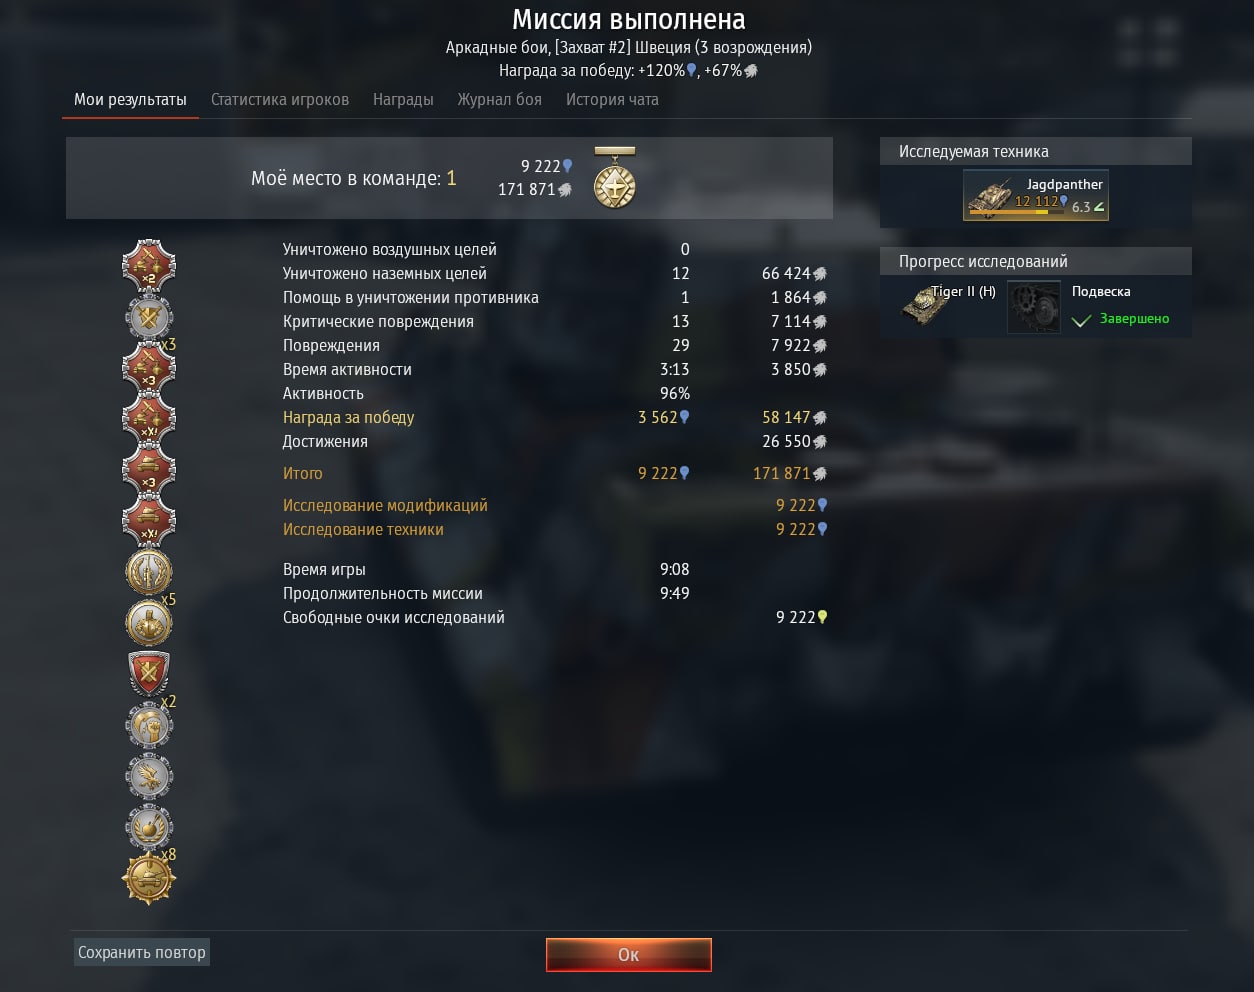This screenshot has width=1254, height=992.
Task: Click Сохранить повтор button
Action: pos(142,952)
